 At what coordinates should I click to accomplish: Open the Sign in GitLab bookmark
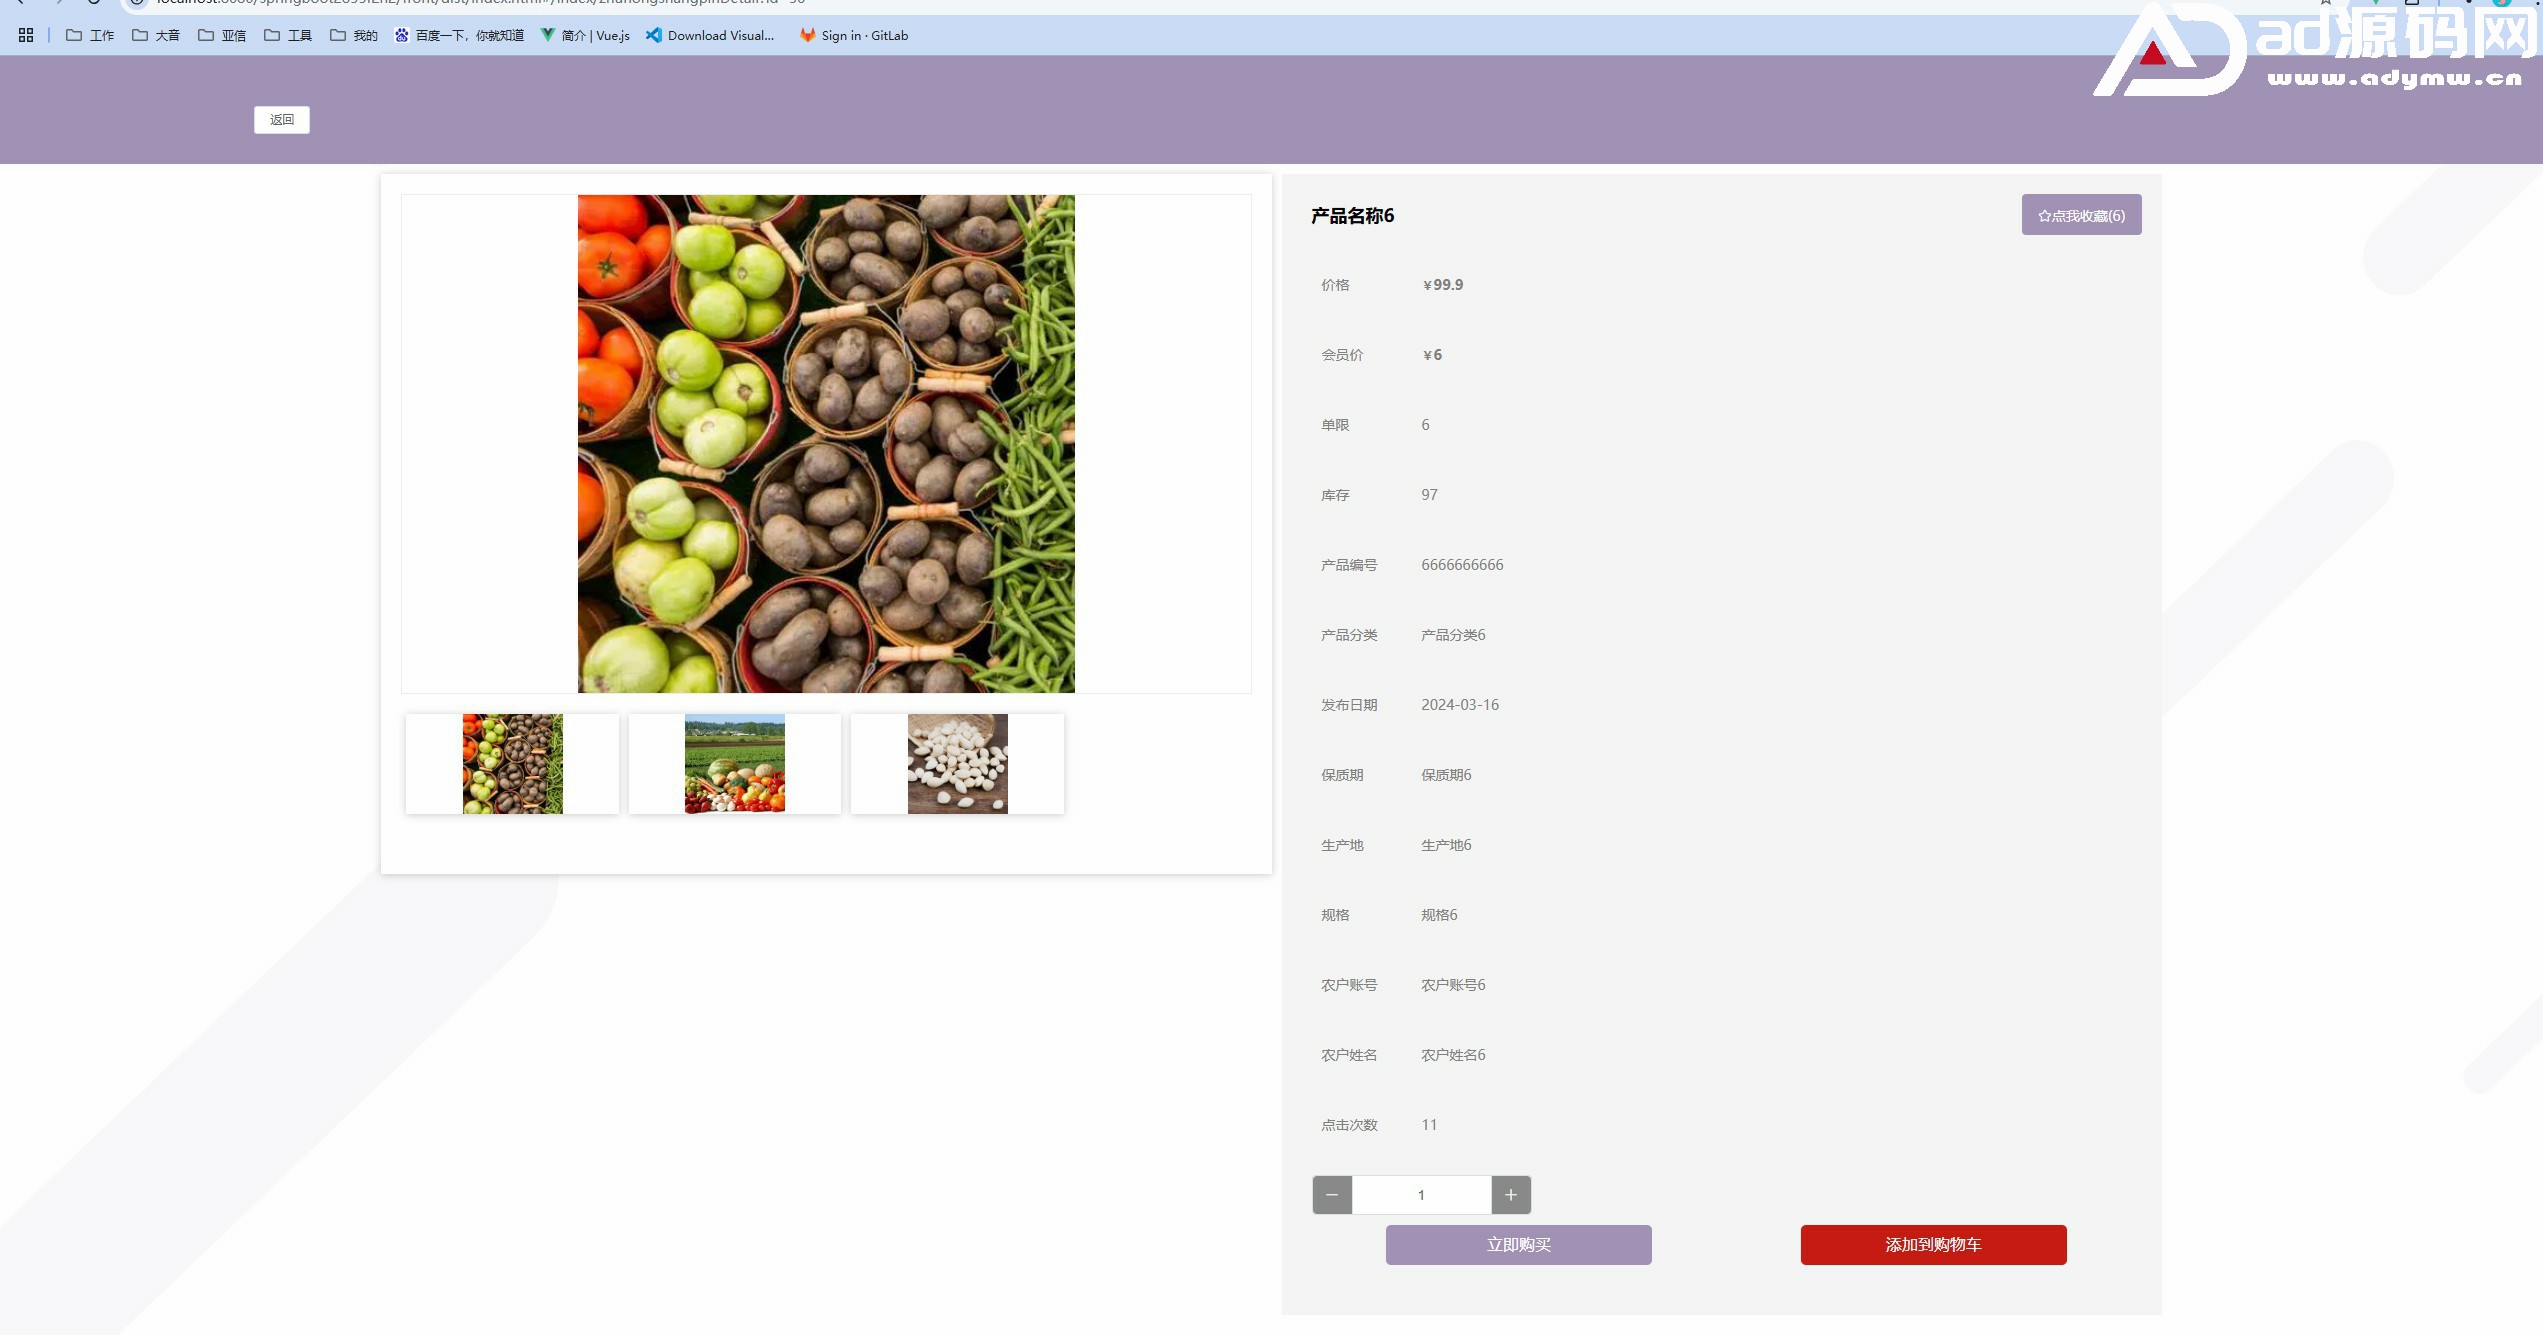(x=855, y=35)
